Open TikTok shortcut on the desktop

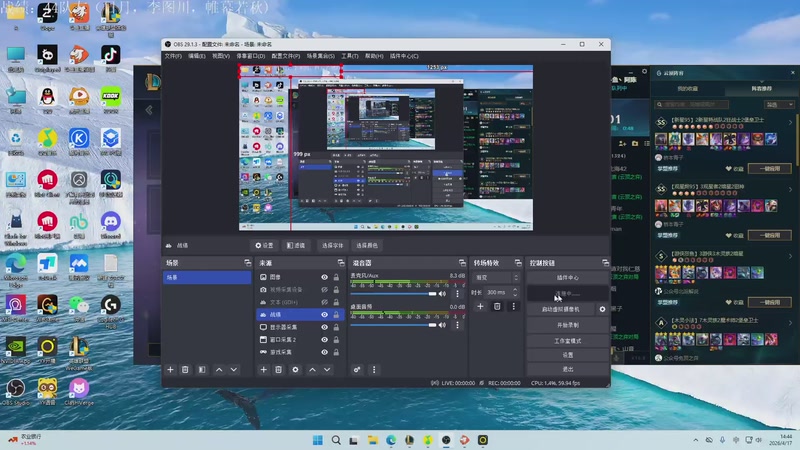pyautogui.click(x=111, y=58)
